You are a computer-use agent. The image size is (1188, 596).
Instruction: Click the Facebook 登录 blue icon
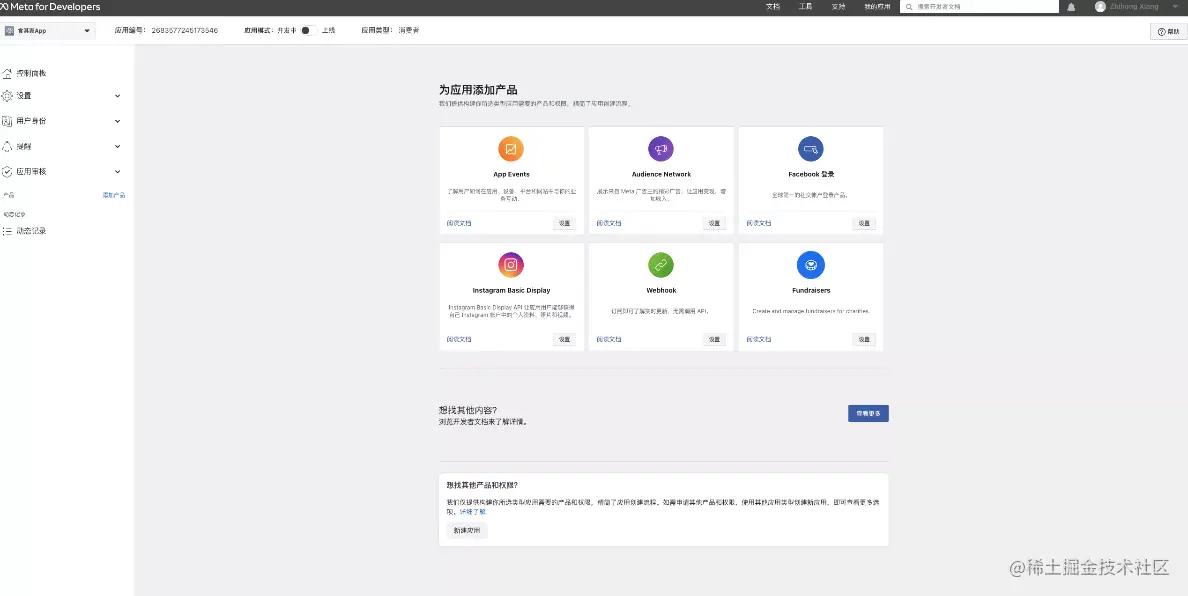811,148
